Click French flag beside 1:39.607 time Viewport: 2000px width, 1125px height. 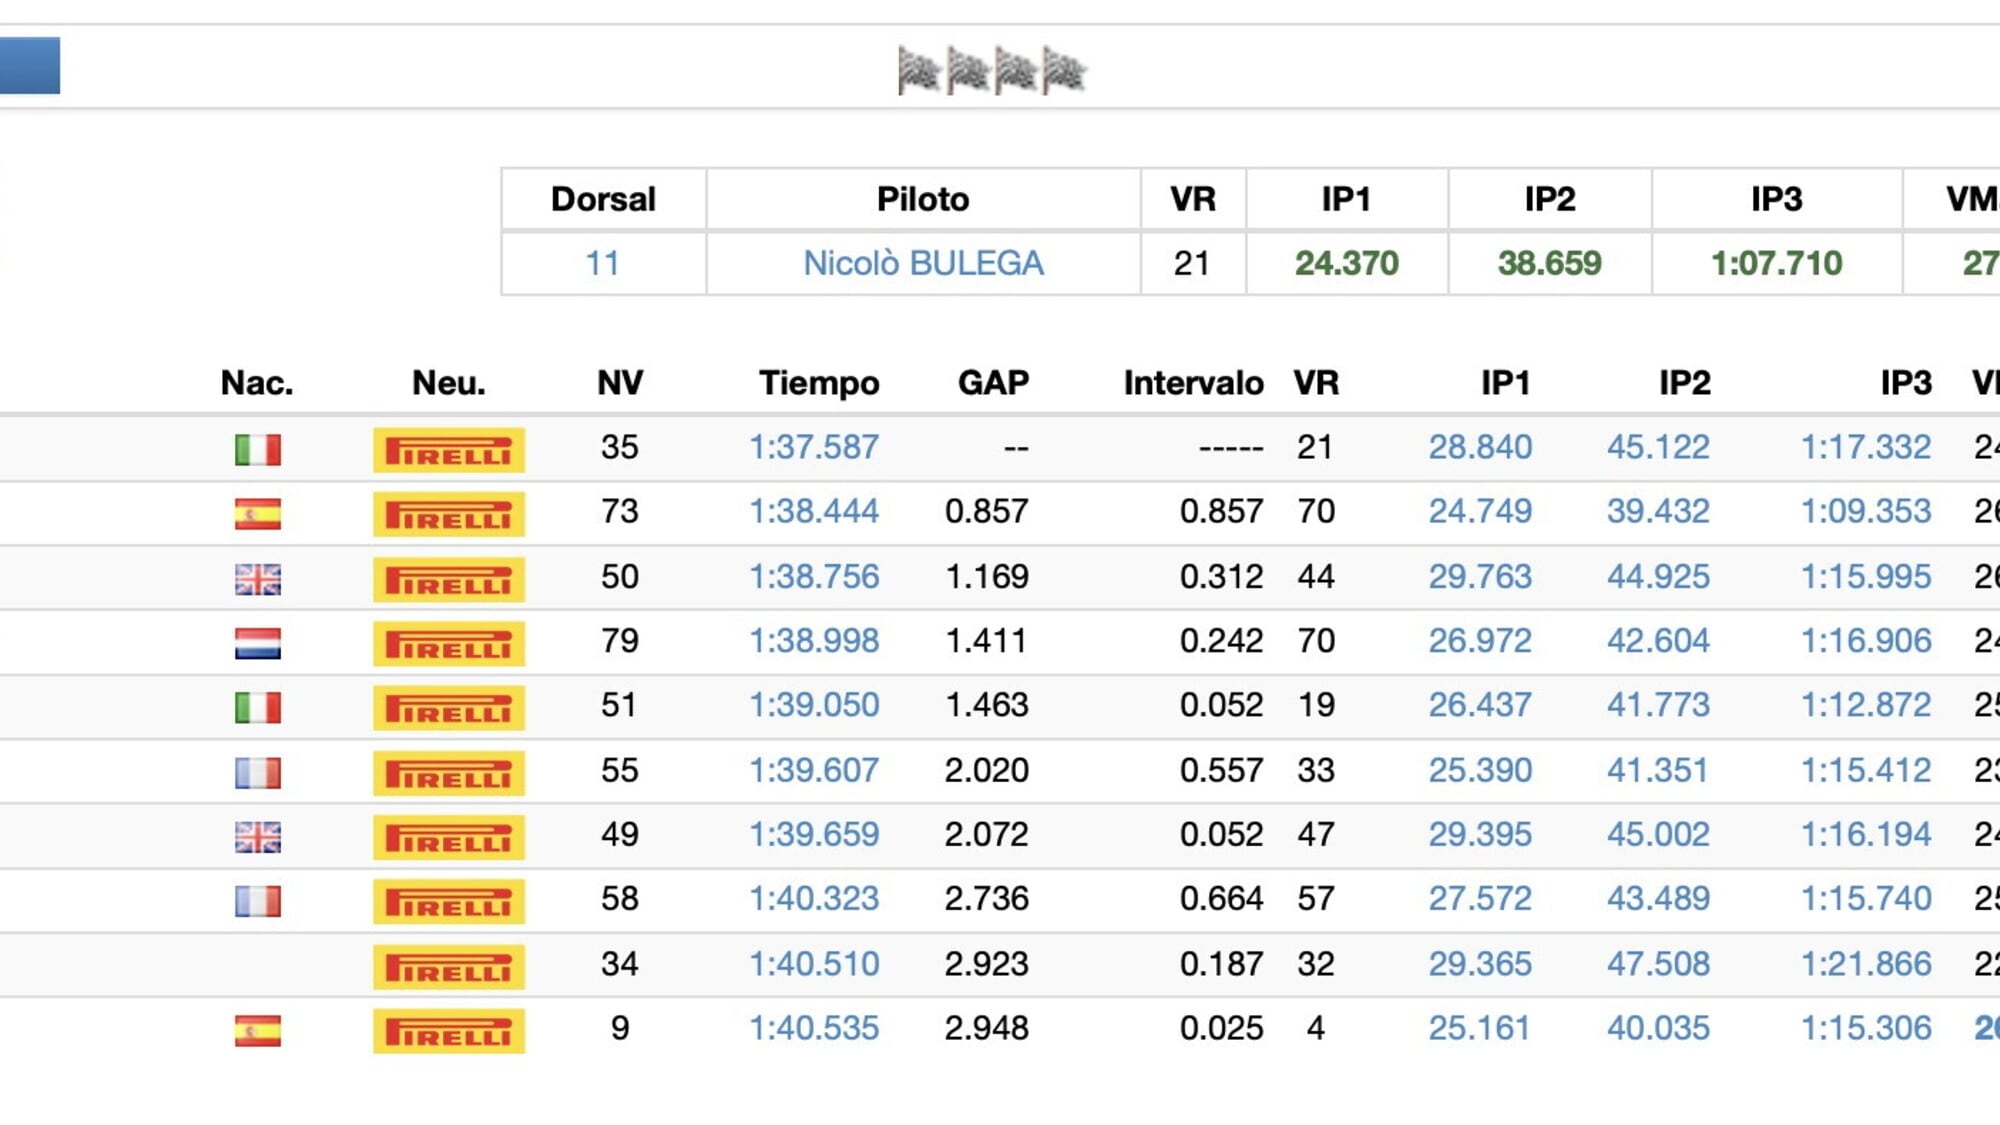[257, 772]
